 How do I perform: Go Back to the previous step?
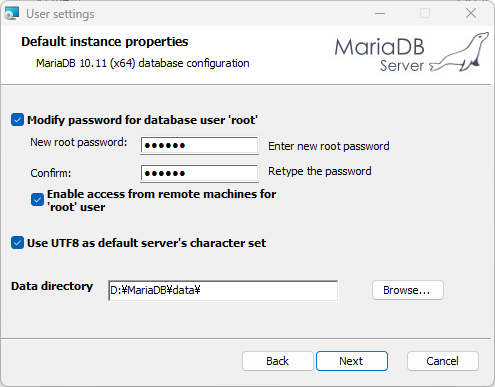point(277,361)
